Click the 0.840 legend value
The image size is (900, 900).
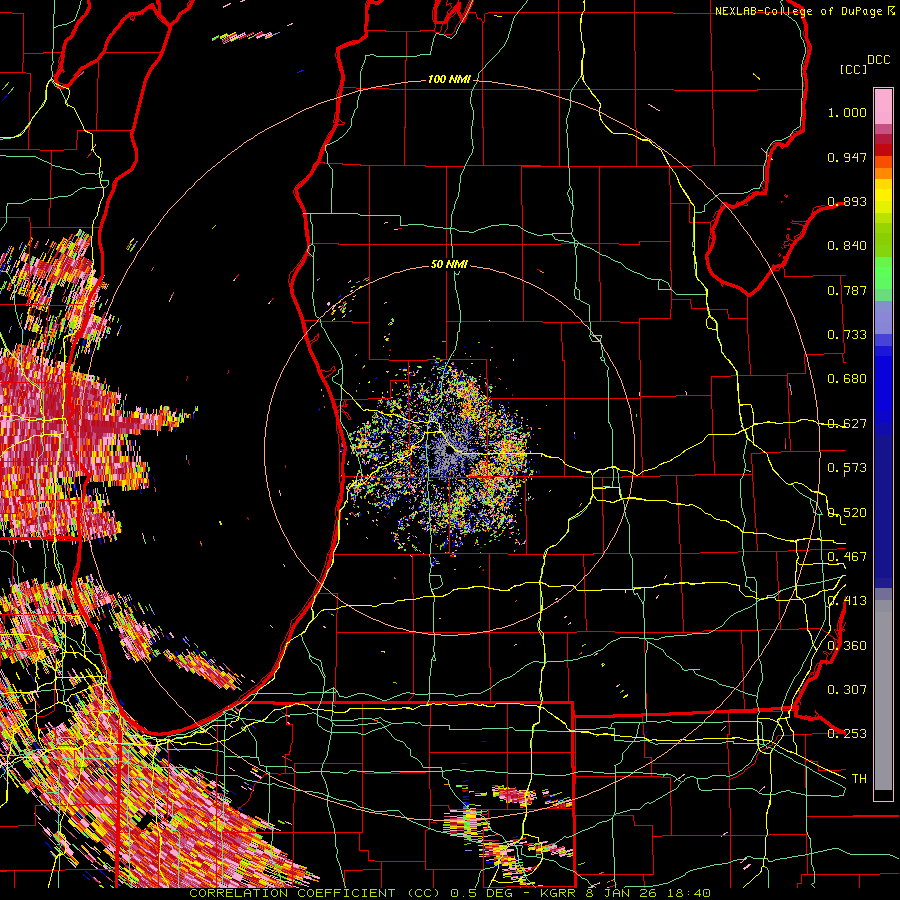click(847, 246)
